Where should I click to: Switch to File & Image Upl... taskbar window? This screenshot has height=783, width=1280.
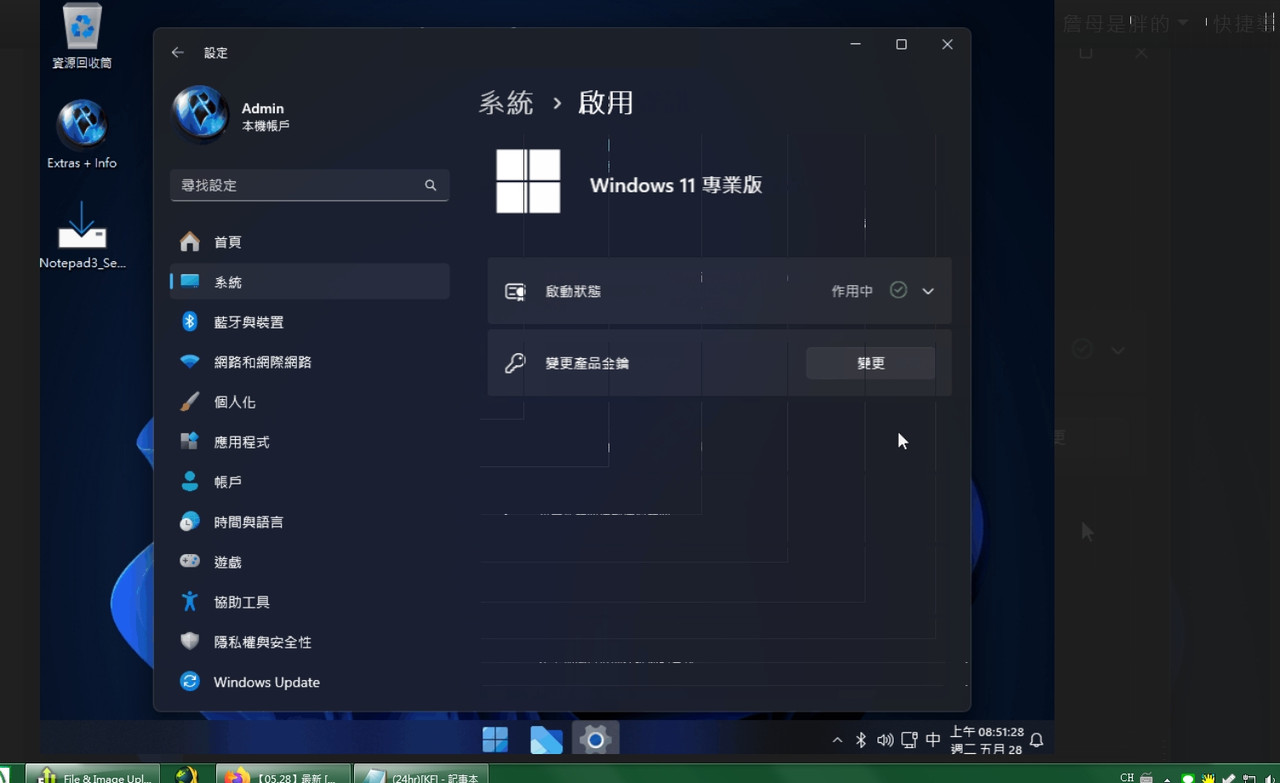point(92,776)
